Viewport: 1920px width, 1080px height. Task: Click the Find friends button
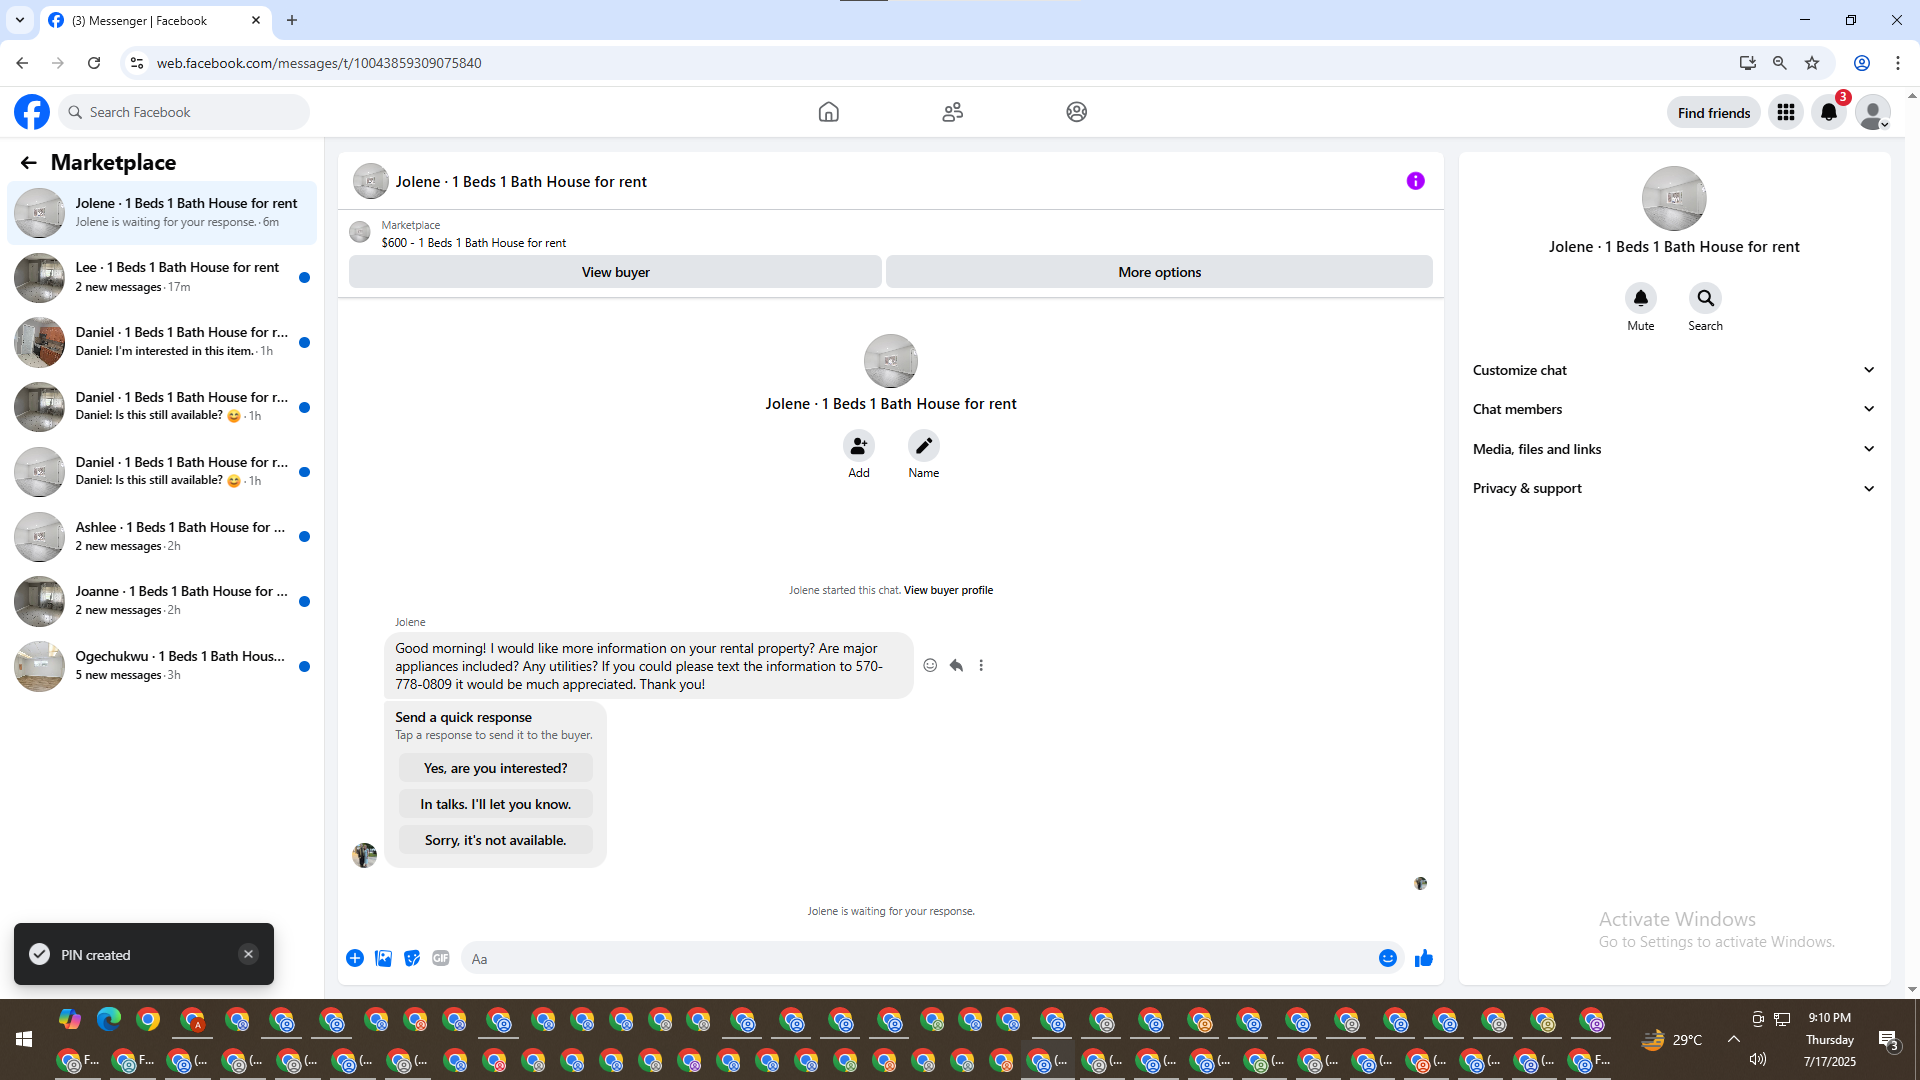[x=1713, y=113]
